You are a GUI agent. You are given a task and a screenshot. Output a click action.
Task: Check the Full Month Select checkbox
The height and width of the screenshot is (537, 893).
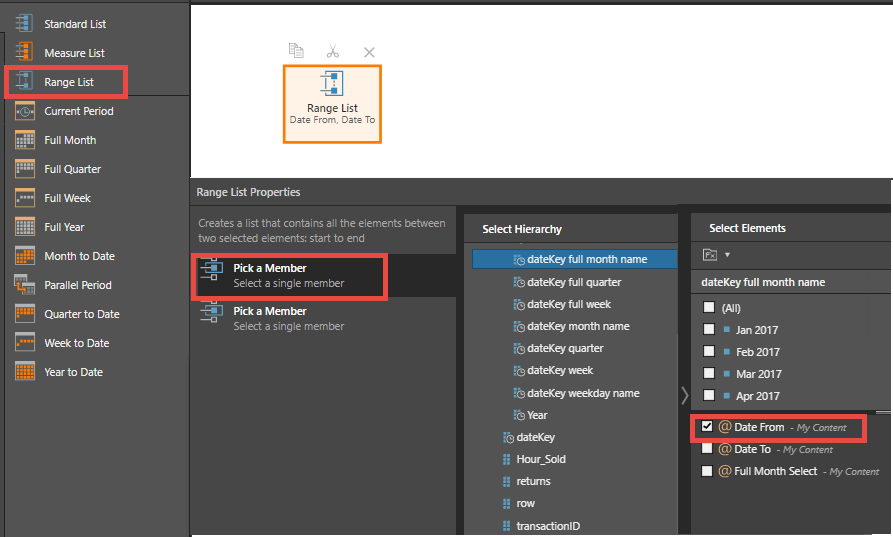pyautogui.click(x=707, y=471)
